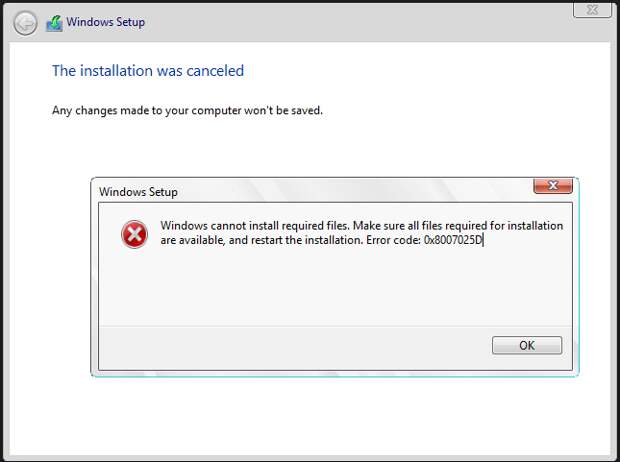Click the sentence Windows cannot install required files
Image resolution: width=620 pixels, height=462 pixels.
click(255, 225)
